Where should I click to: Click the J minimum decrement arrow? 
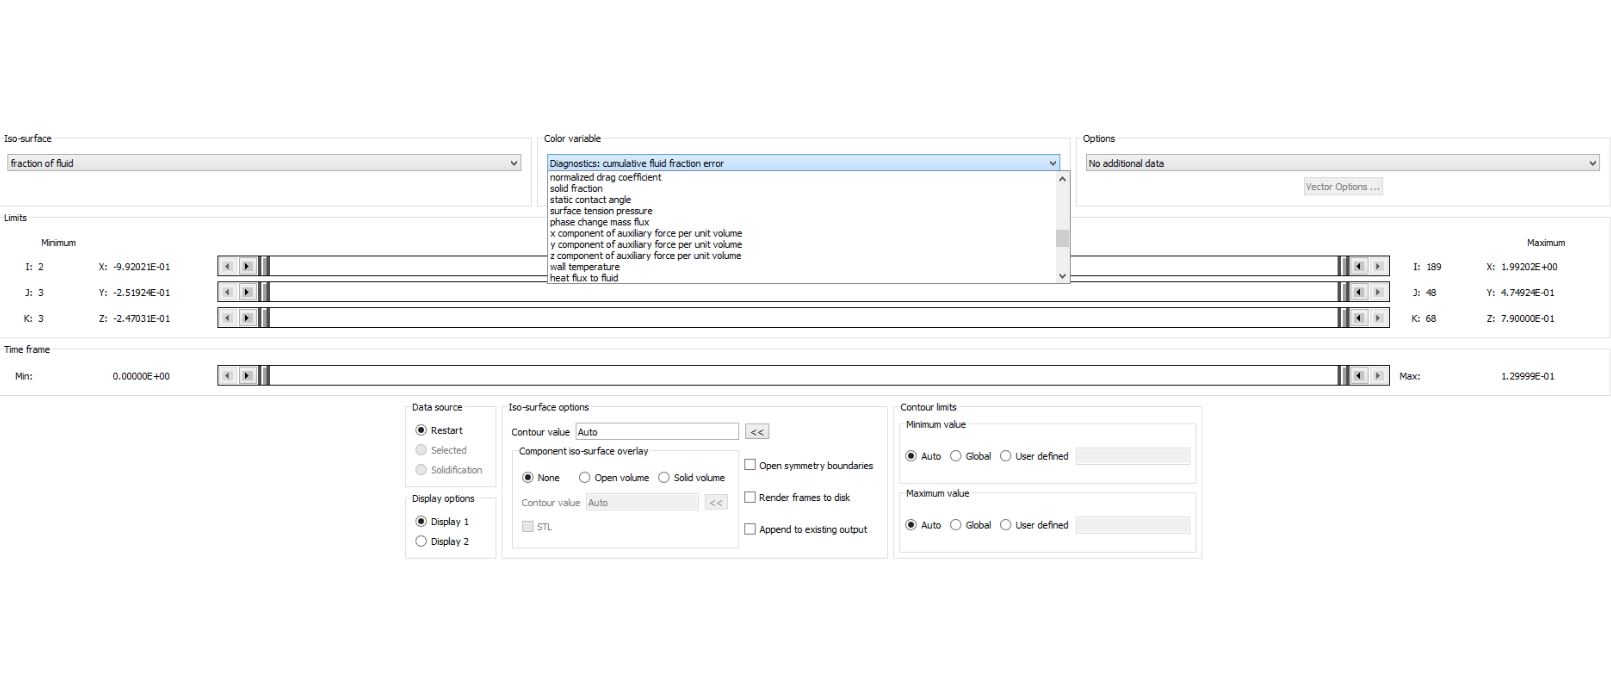227,292
